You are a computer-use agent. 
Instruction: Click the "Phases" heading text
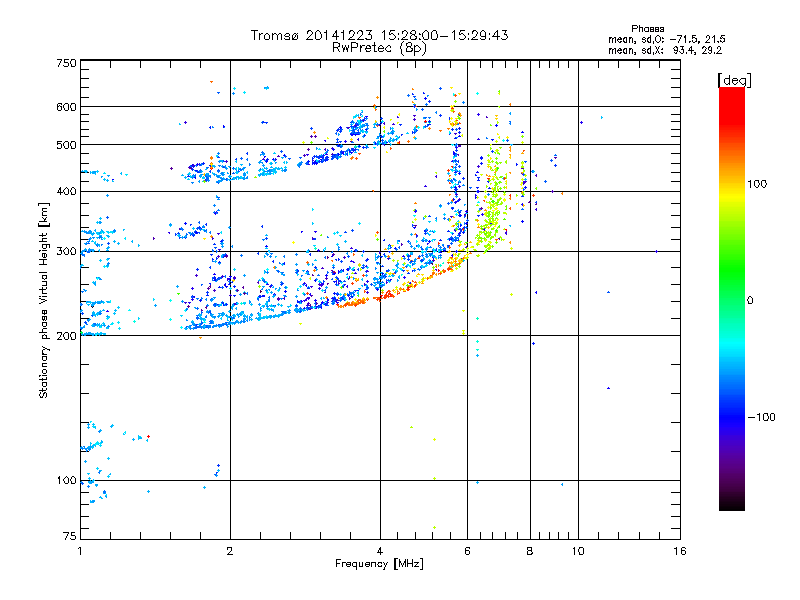pyautogui.click(x=647, y=29)
